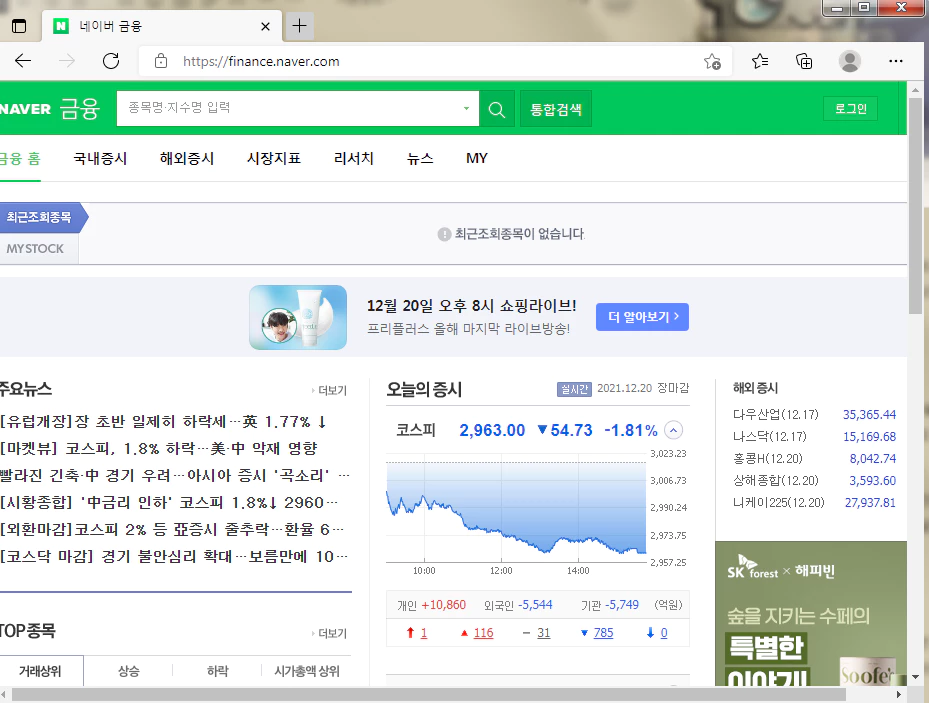Open browser collections

tap(804, 61)
